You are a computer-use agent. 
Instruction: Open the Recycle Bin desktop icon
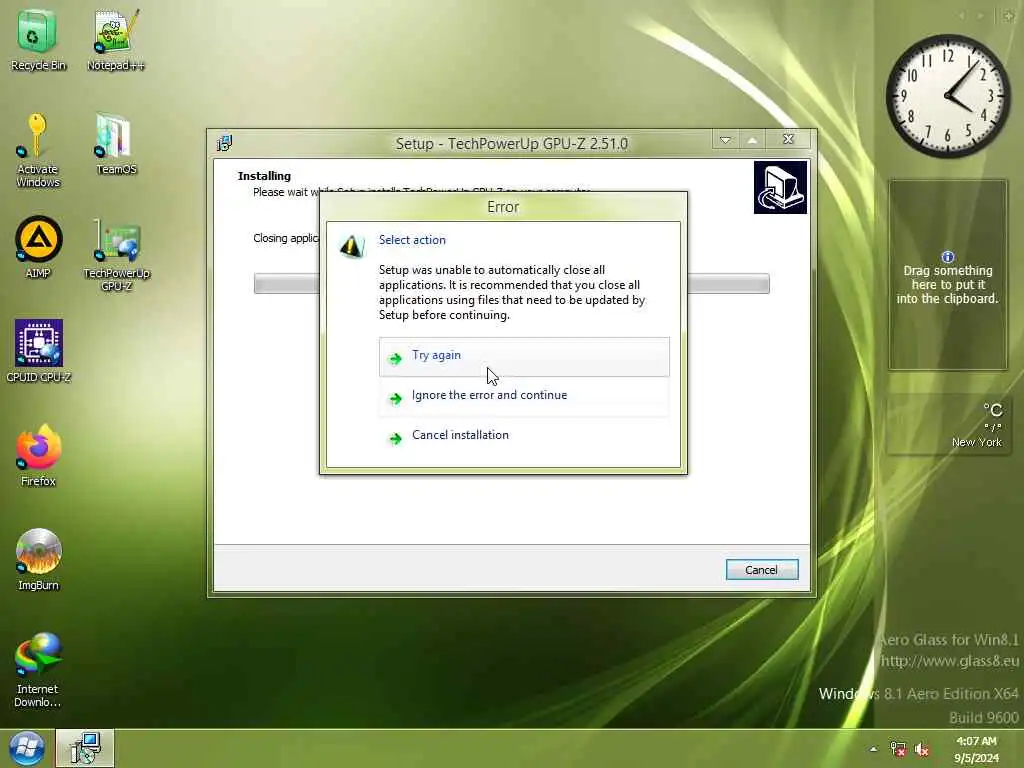point(37,40)
